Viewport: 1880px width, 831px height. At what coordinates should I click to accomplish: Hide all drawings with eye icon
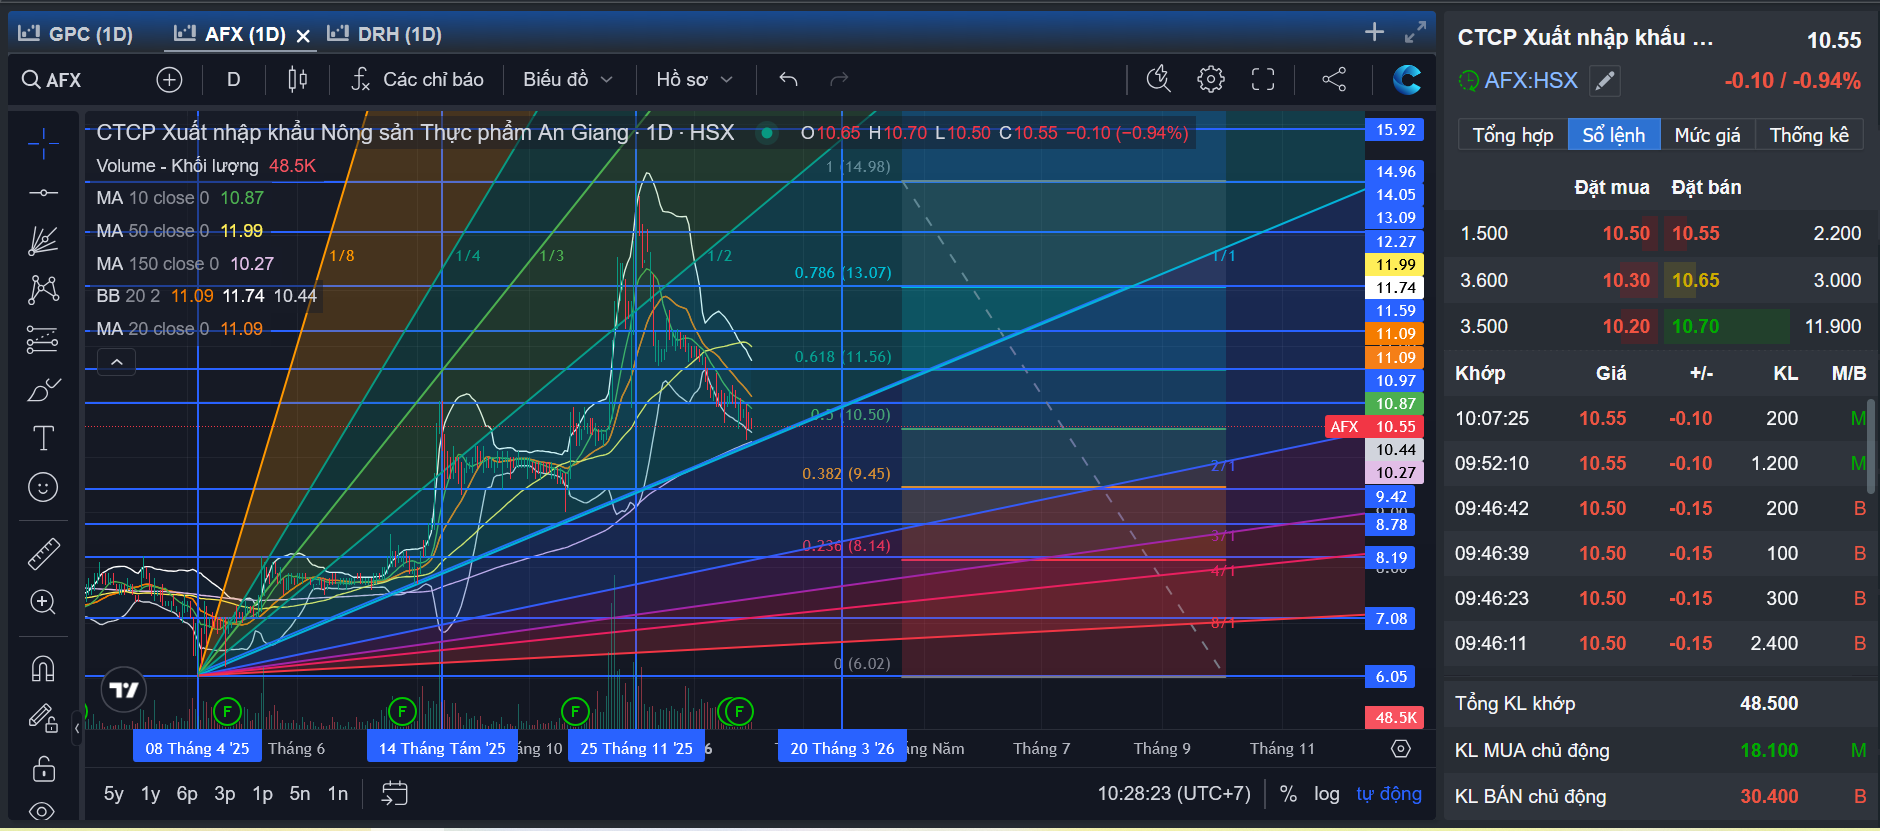click(x=43, y=811)
